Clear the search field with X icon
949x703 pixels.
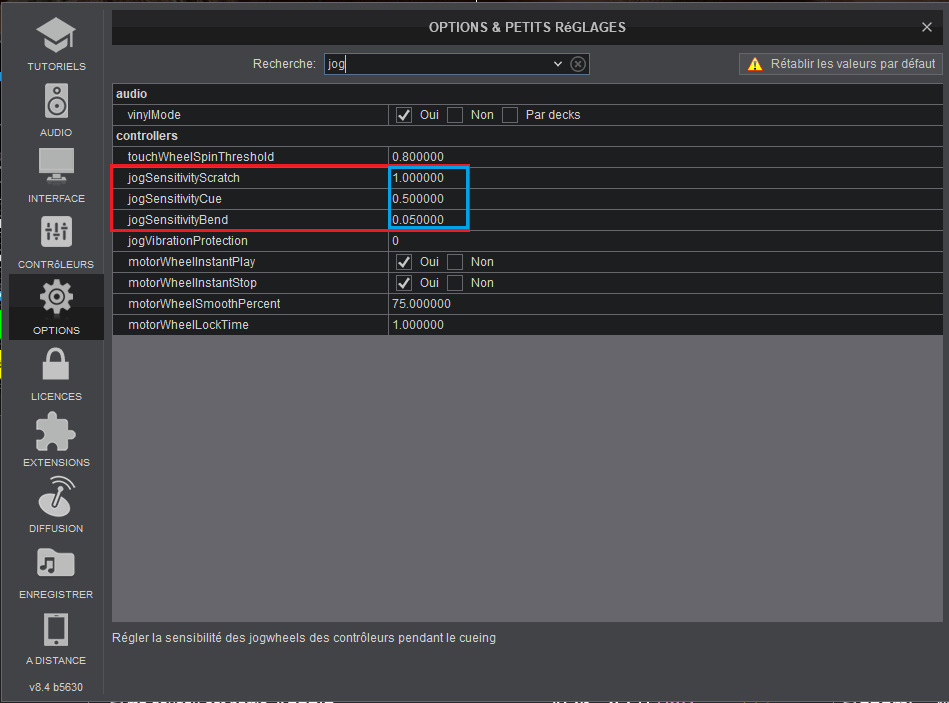[578, 64]
